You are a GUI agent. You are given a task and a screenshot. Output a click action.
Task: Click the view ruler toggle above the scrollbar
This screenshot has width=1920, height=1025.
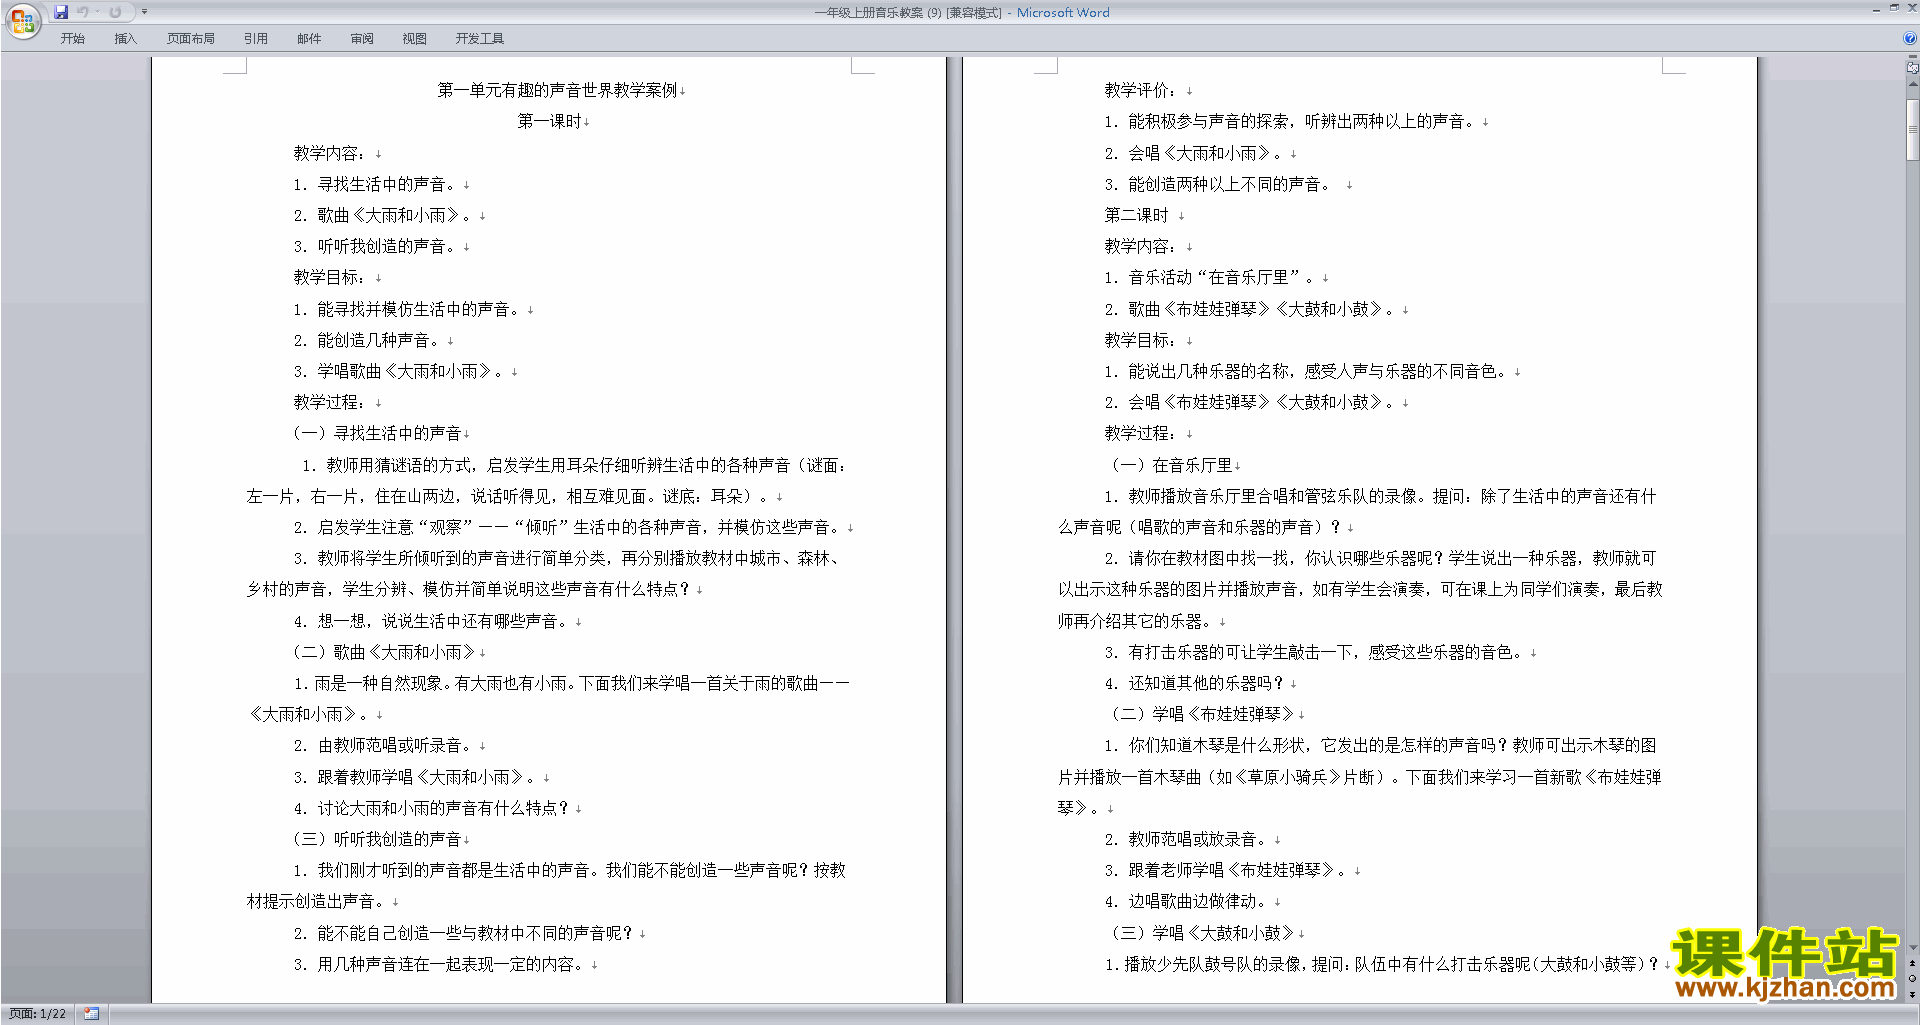1912,69
